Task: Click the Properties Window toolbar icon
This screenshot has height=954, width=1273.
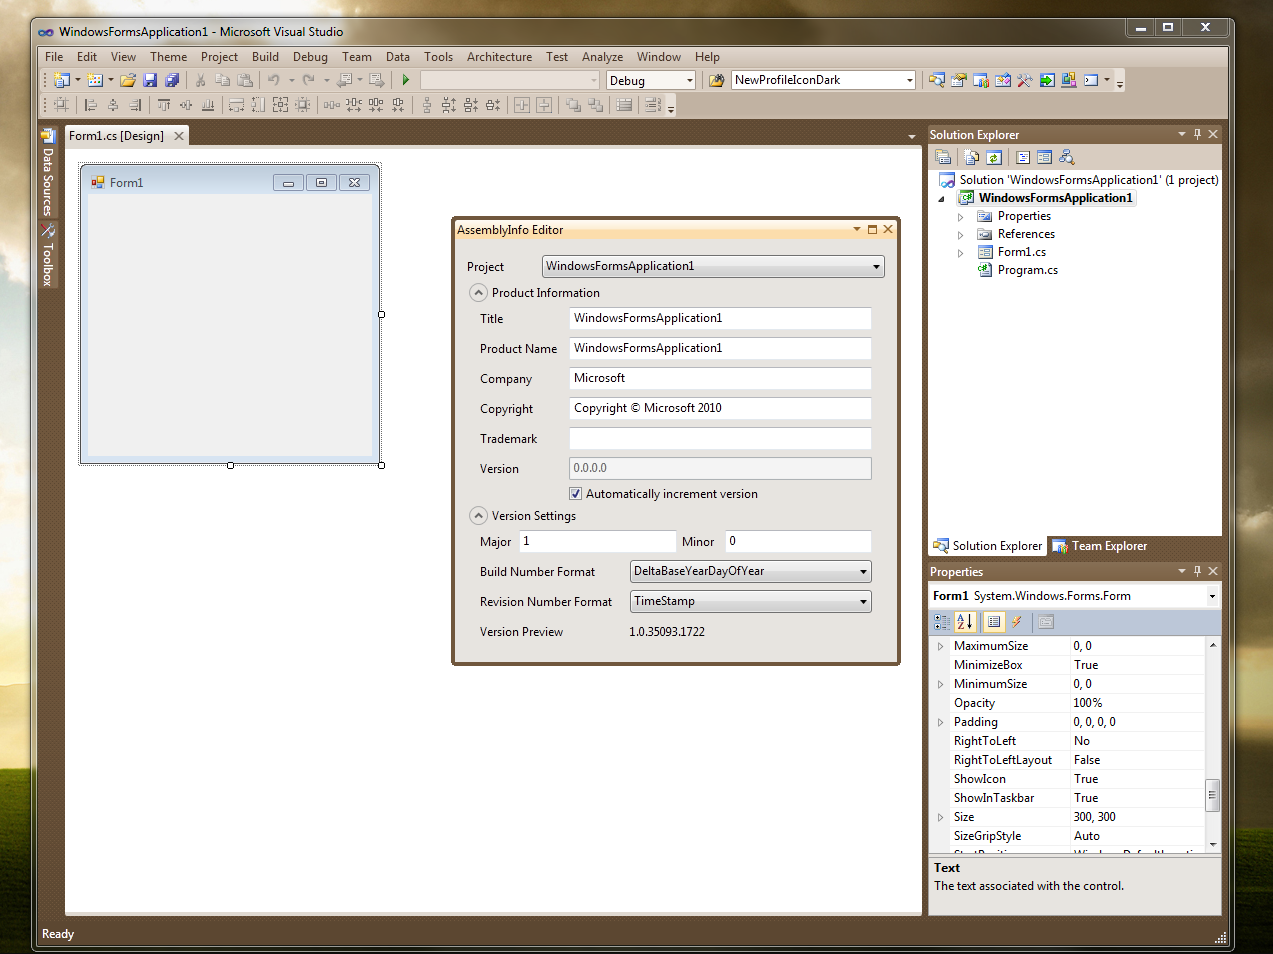Action: [x=959, y=80]
